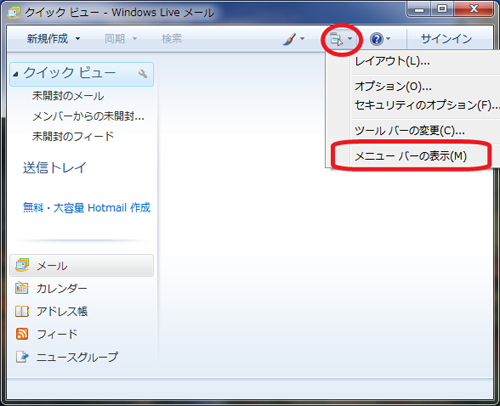
Task: Open the アドレス帳 address book icon
Action: (22, 311)
